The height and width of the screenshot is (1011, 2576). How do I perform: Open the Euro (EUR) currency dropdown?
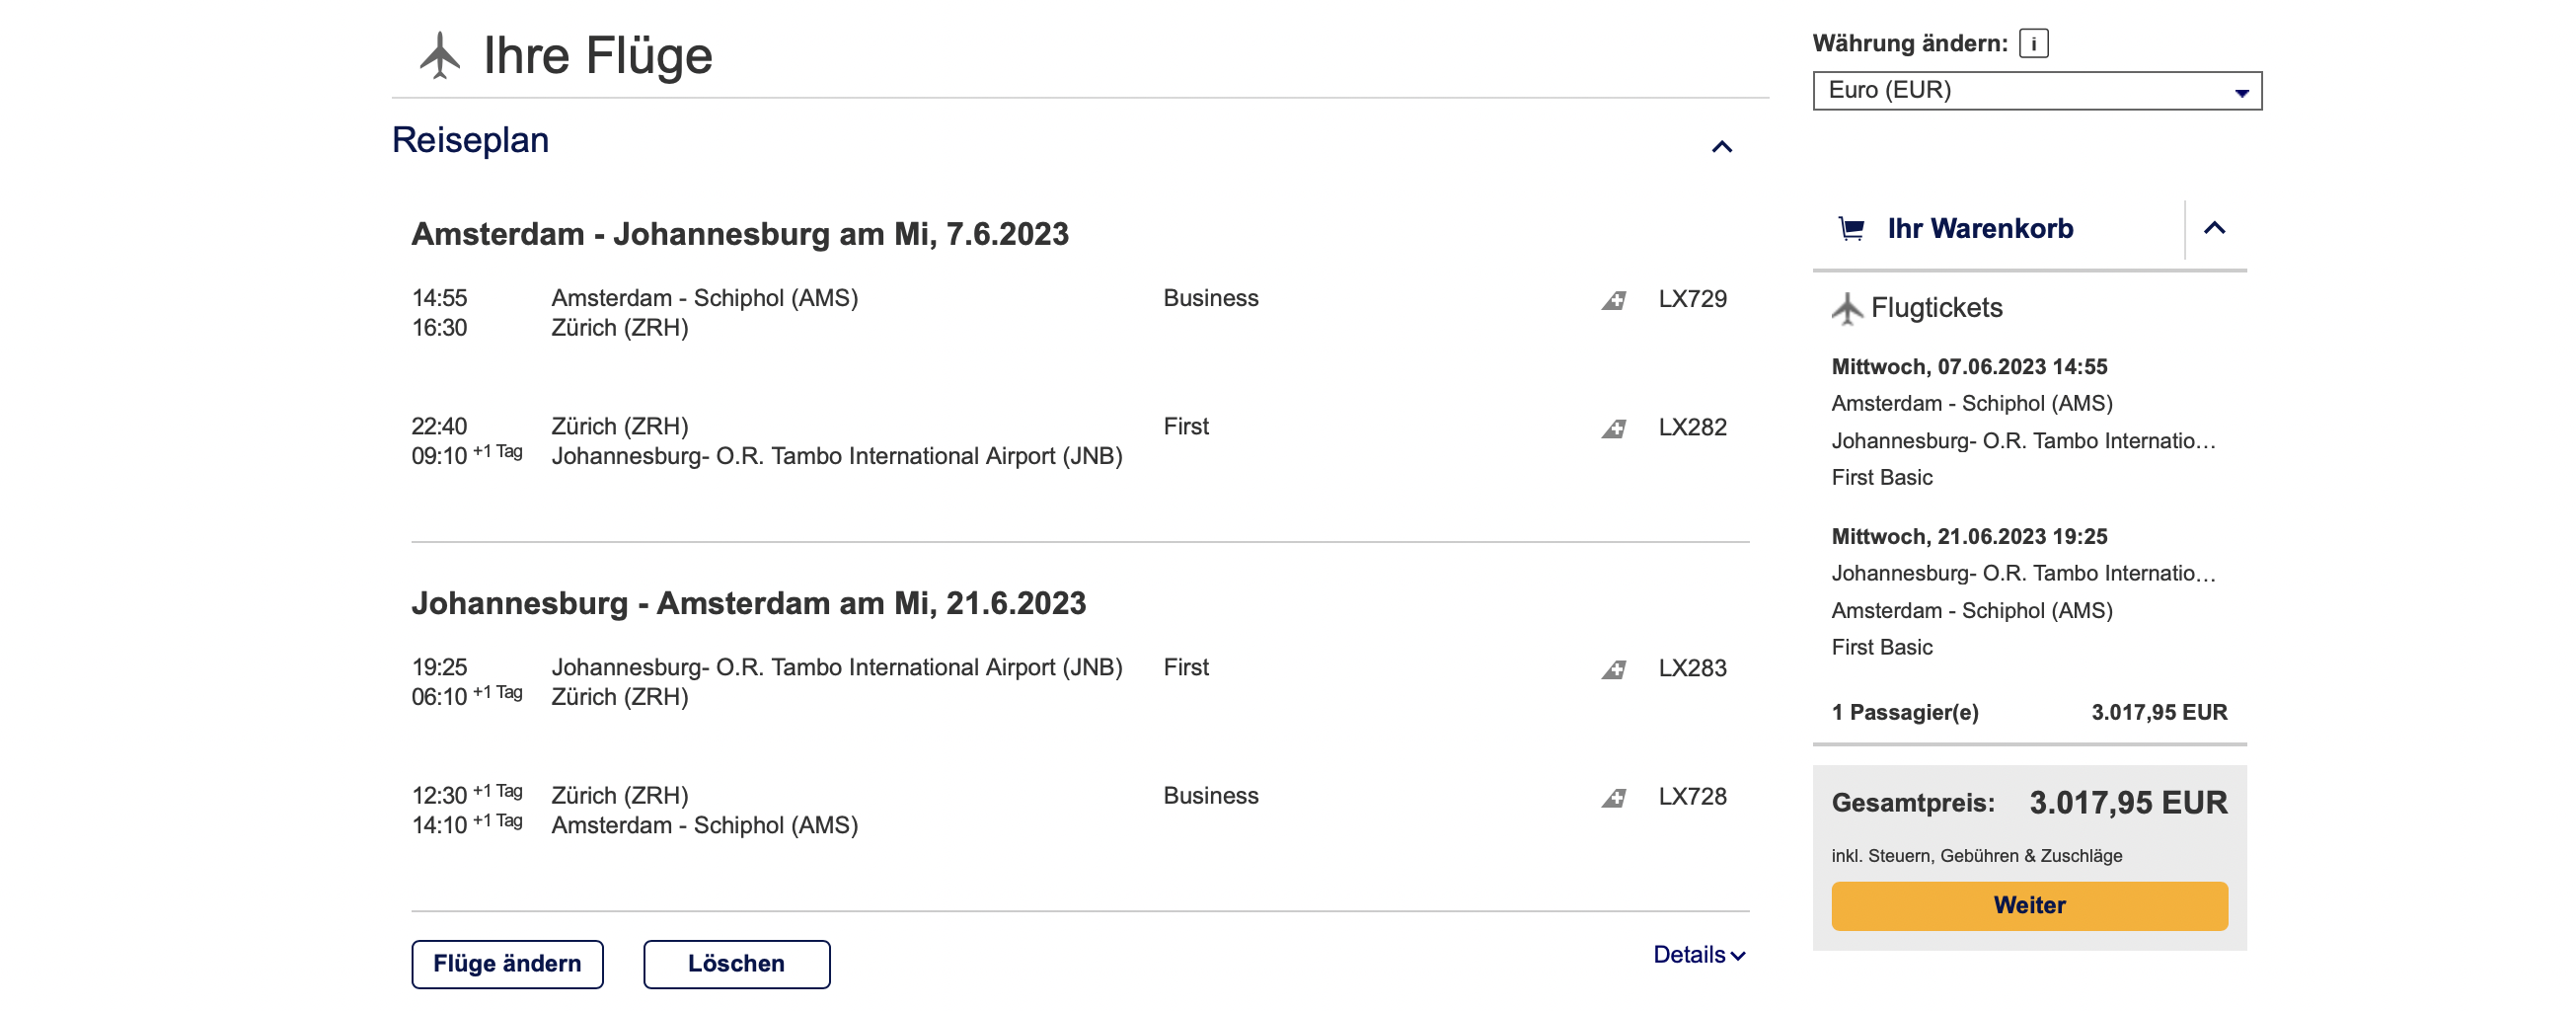coord(2036,91)
